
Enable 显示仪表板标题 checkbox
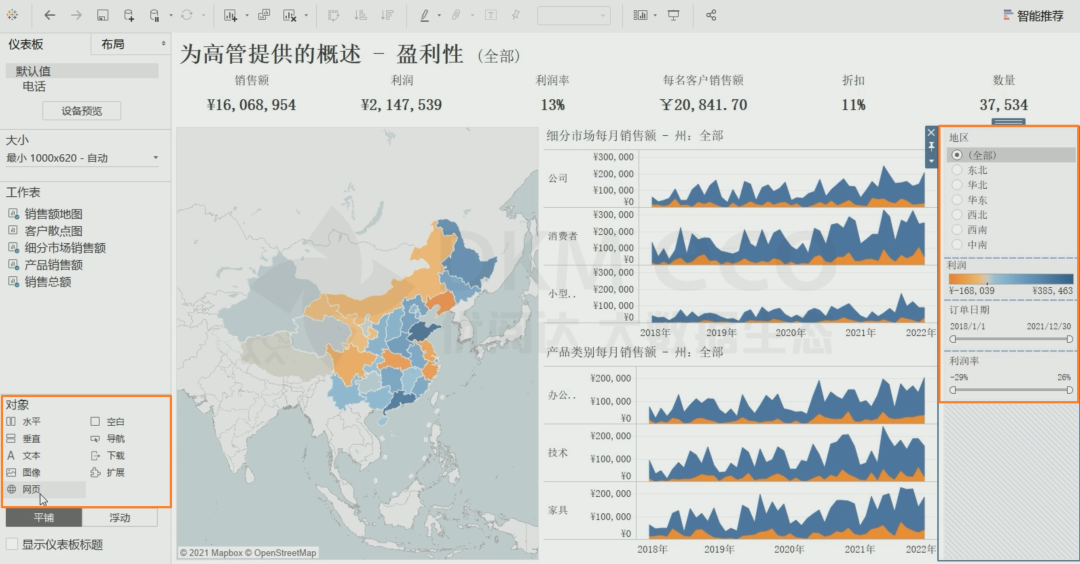(x=12, y=545)
